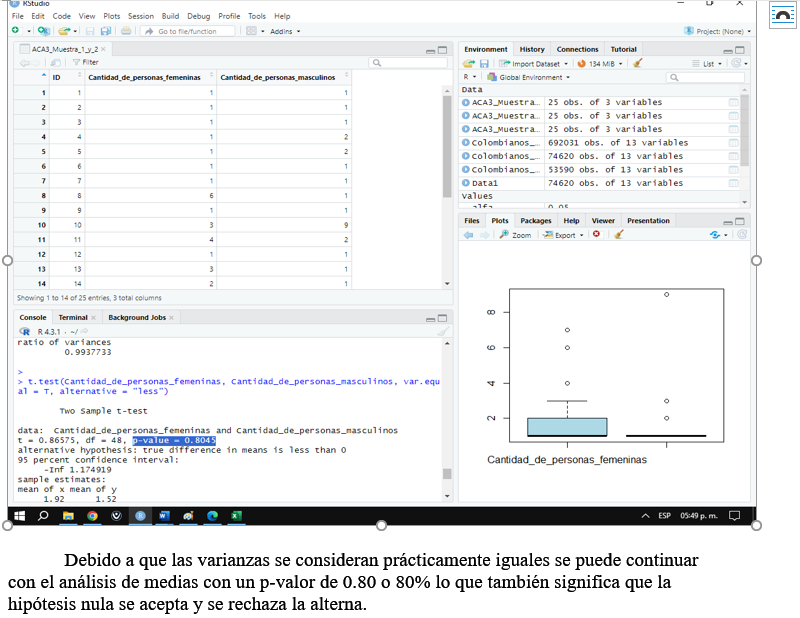Click the taskbar Search magnifier icon
The image size is (800, 618).
[x=43, y=515]
